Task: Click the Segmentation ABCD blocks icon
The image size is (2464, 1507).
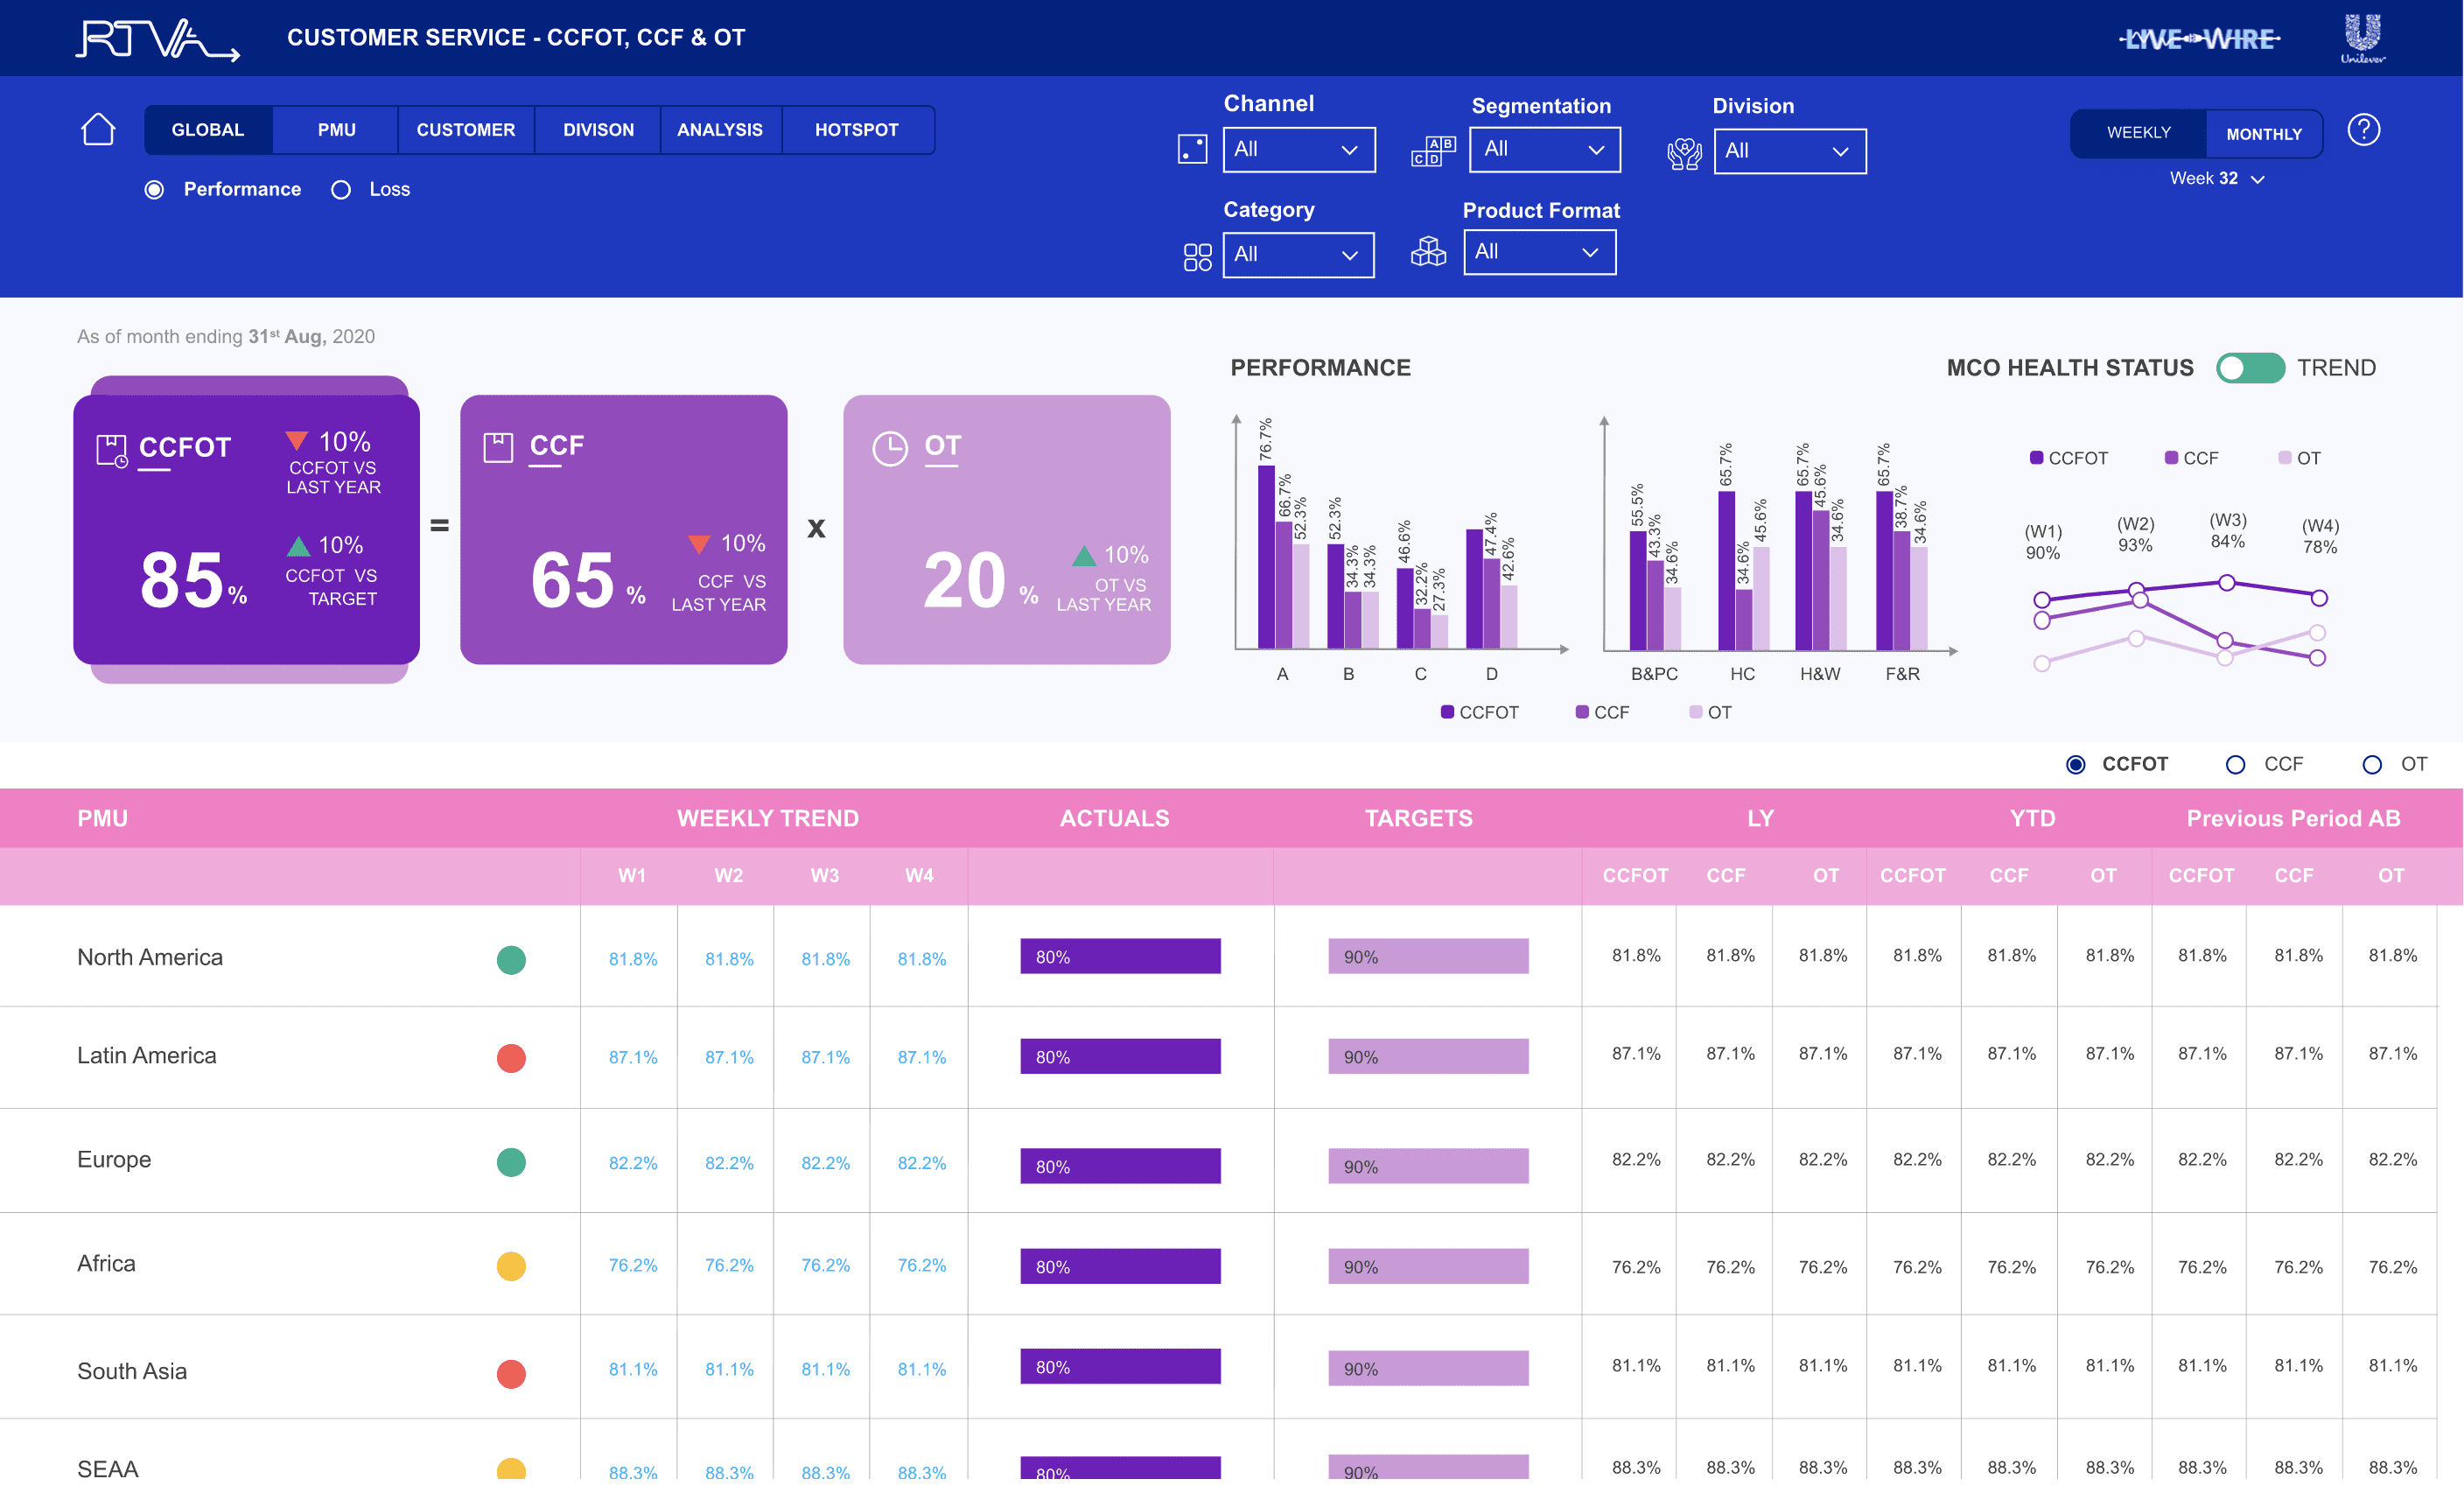Action: (x=1433, y=151)
